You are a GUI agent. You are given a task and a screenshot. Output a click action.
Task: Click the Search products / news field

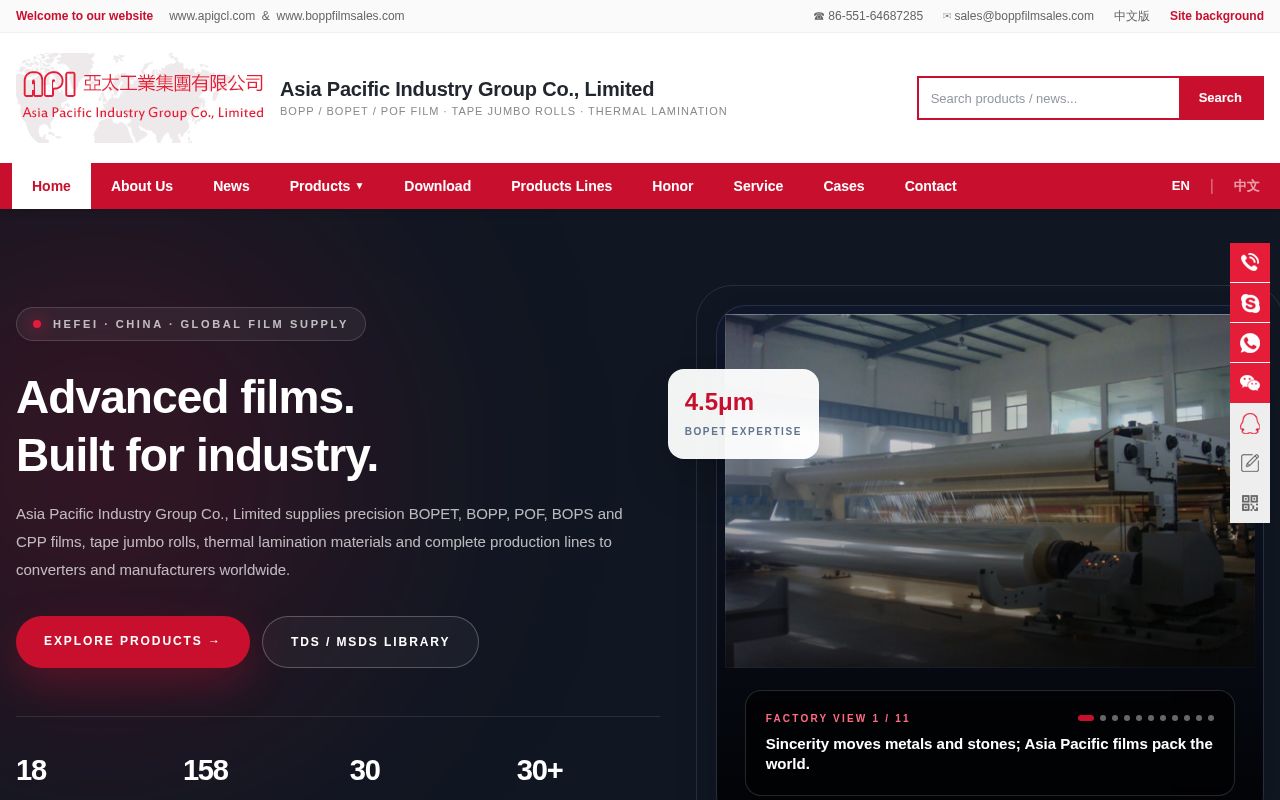click(x=1048, y=98)
